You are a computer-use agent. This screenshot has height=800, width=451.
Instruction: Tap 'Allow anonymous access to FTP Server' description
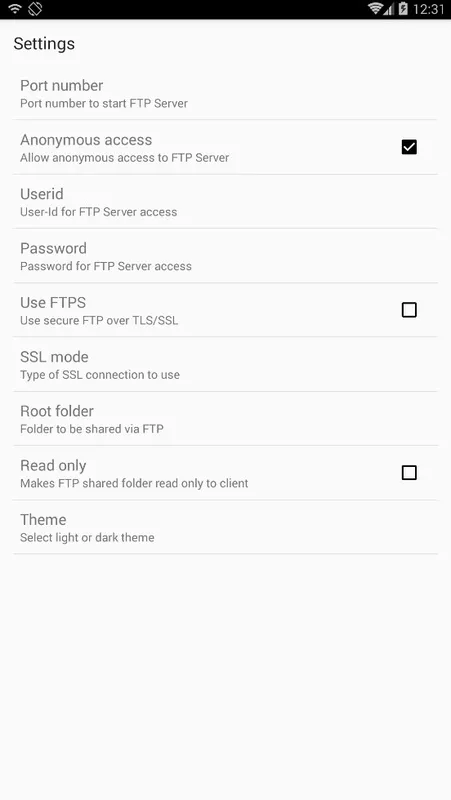pyautogui.click(x=124, y=158)
